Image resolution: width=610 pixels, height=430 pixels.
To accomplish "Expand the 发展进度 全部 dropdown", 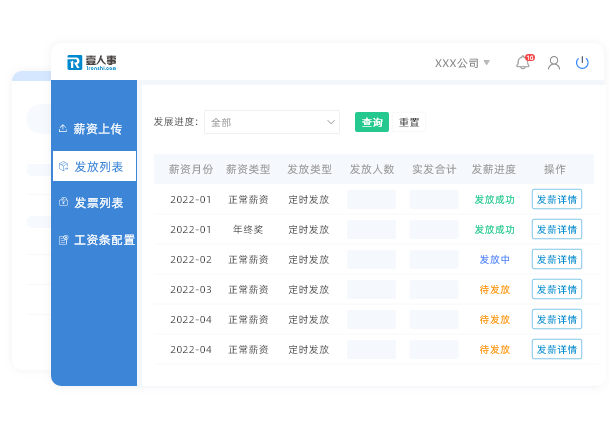I will point(272,122).
